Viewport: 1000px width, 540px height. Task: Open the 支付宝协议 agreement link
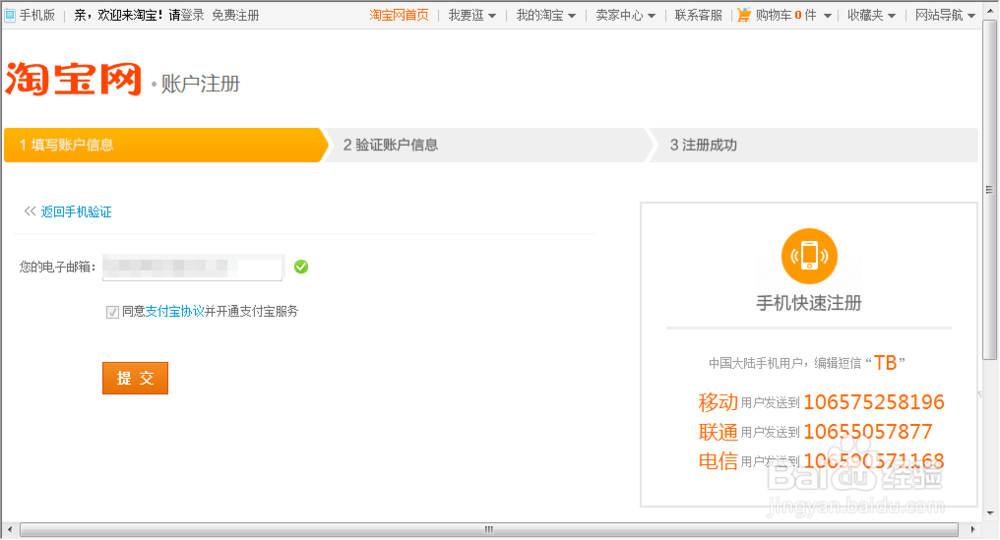175,311
